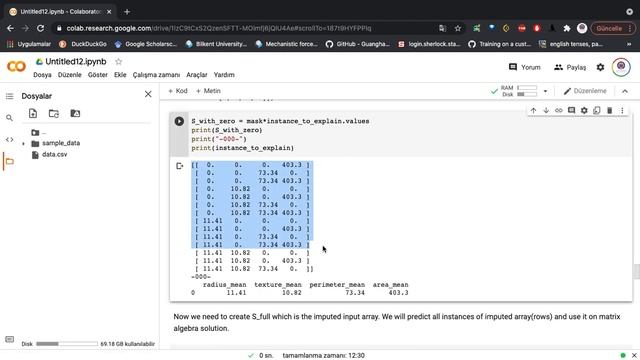This screenshot has height=360, width=640.
Task: Reload the browser page
Action: pos(40,28)
